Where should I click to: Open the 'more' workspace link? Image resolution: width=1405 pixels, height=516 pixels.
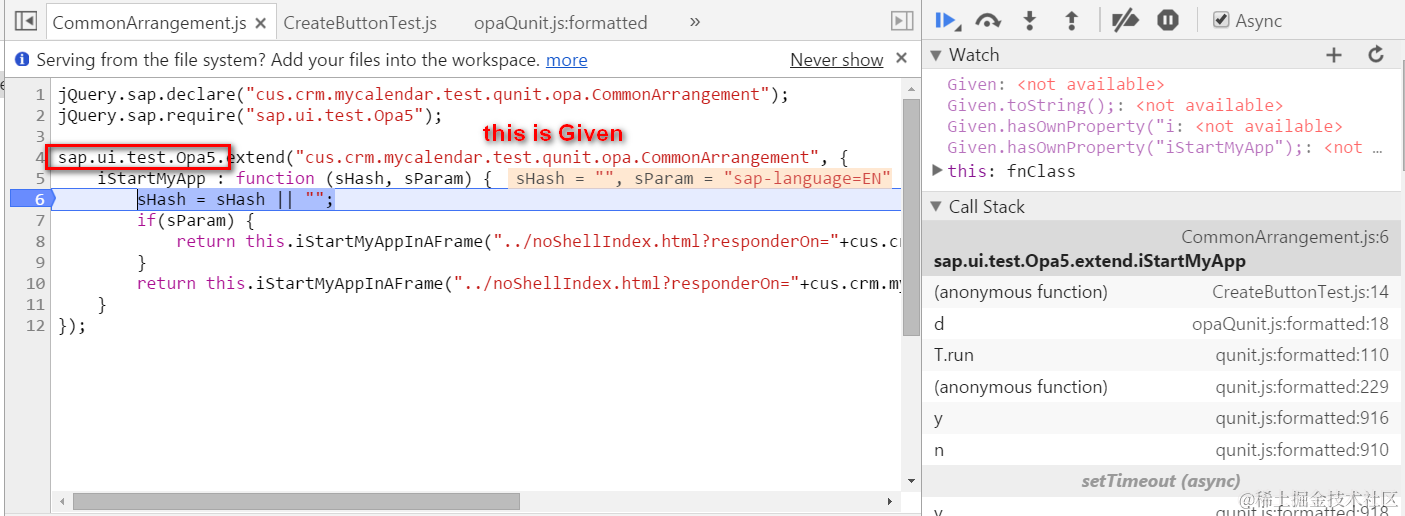(x=566, y=60)
